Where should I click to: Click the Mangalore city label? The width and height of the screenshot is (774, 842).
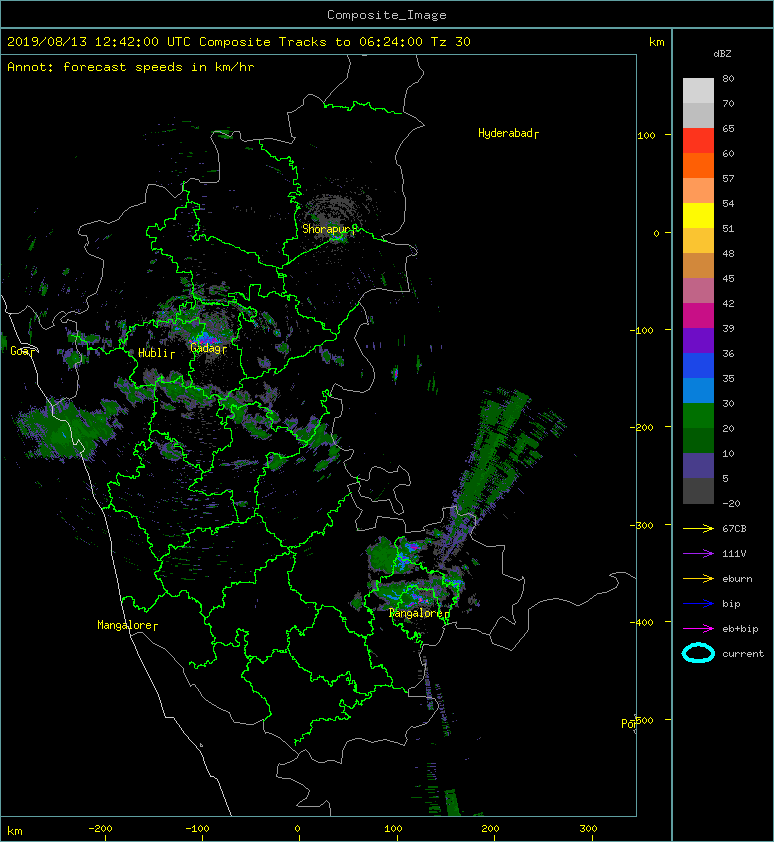[127, 625]
